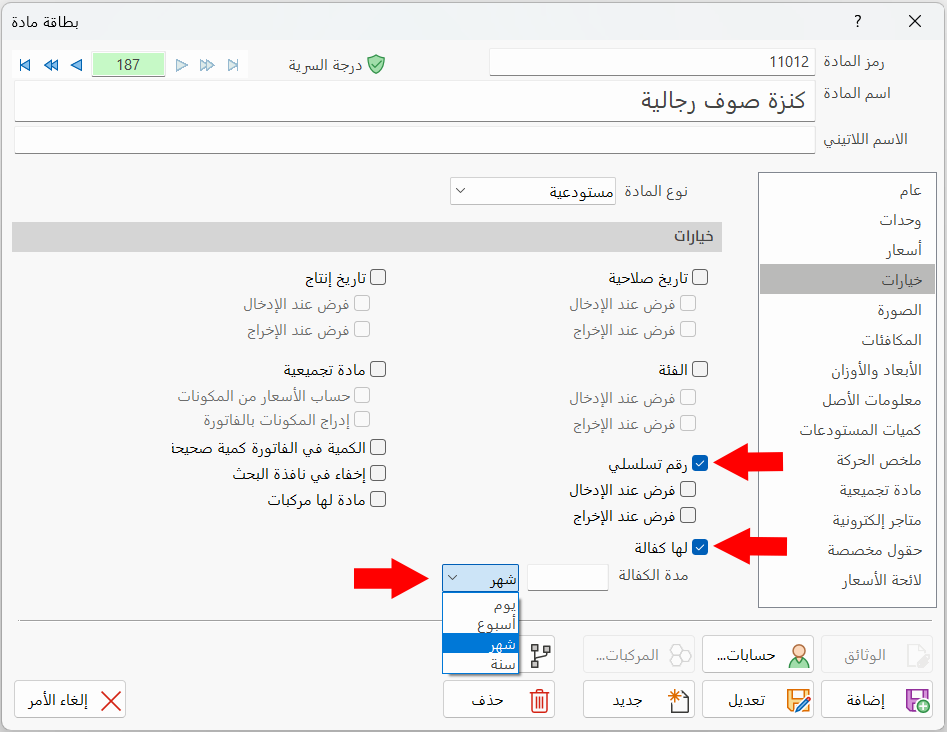Click the tree structure icon button
Image resolution: width=947 pixels, height=732 pixels.
[x=540, y=655]
